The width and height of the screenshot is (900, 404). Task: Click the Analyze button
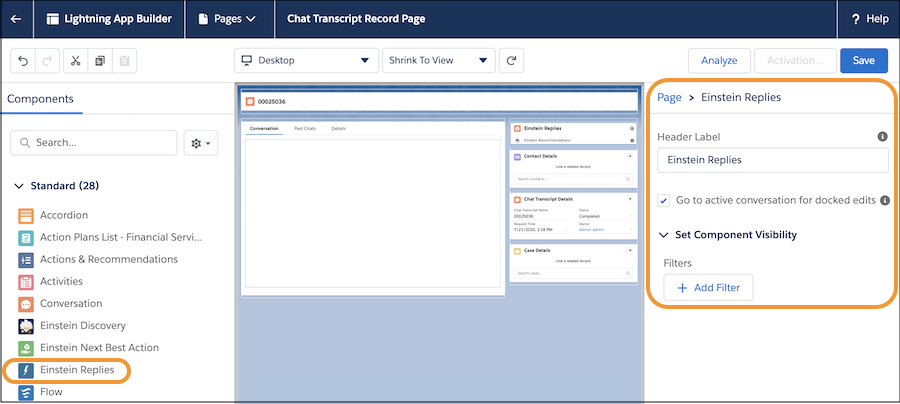[x=719, y=60]
